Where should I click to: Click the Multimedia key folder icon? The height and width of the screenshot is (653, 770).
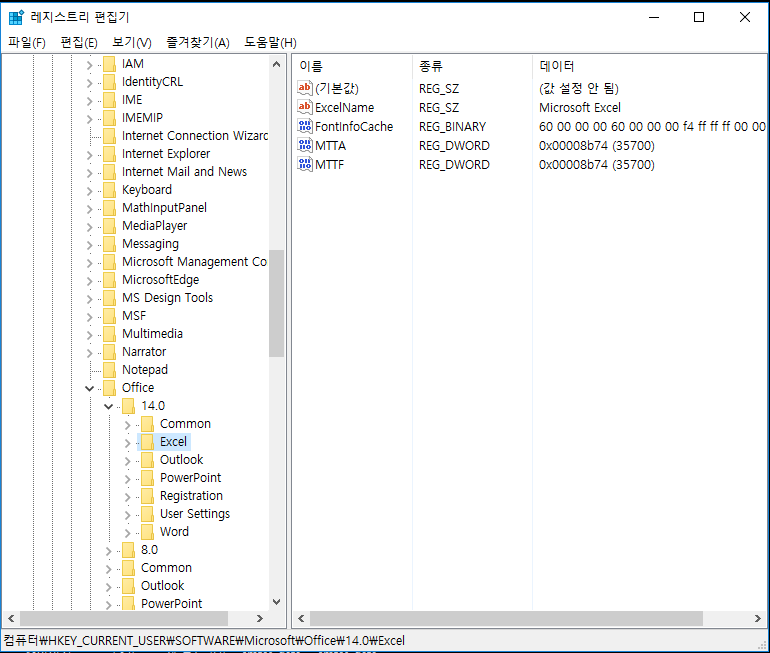pos(110,334)
